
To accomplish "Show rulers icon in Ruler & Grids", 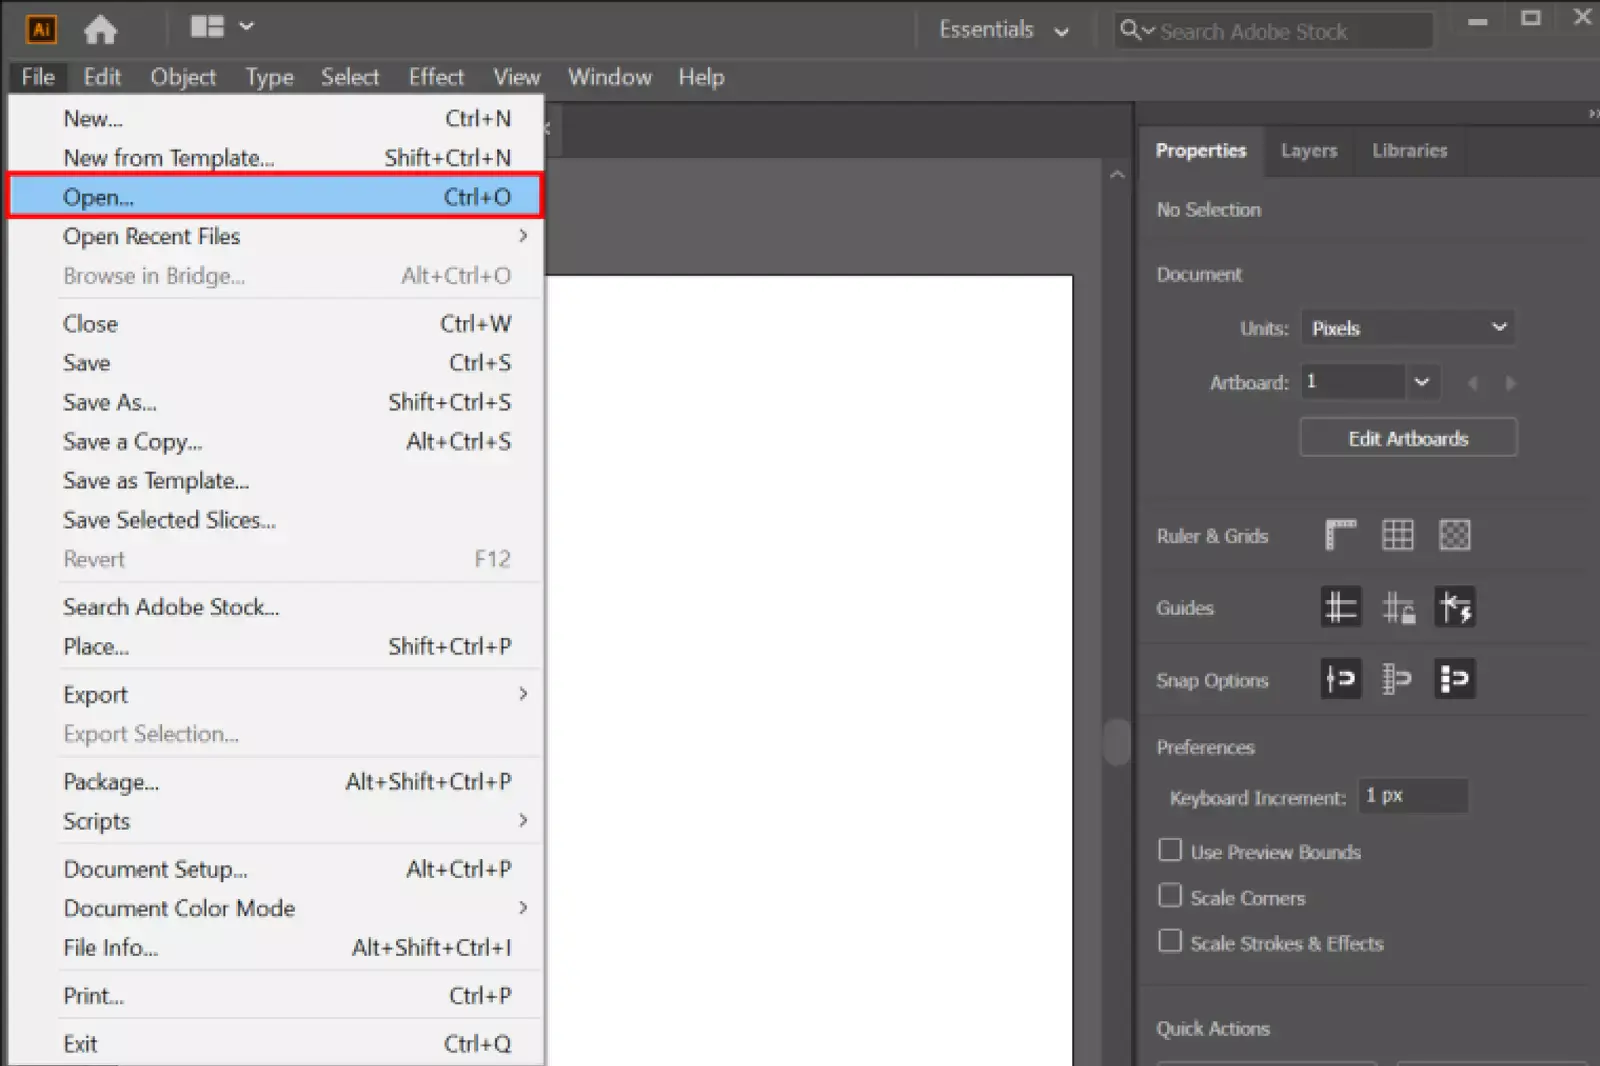I will (x=1340, y=535).
